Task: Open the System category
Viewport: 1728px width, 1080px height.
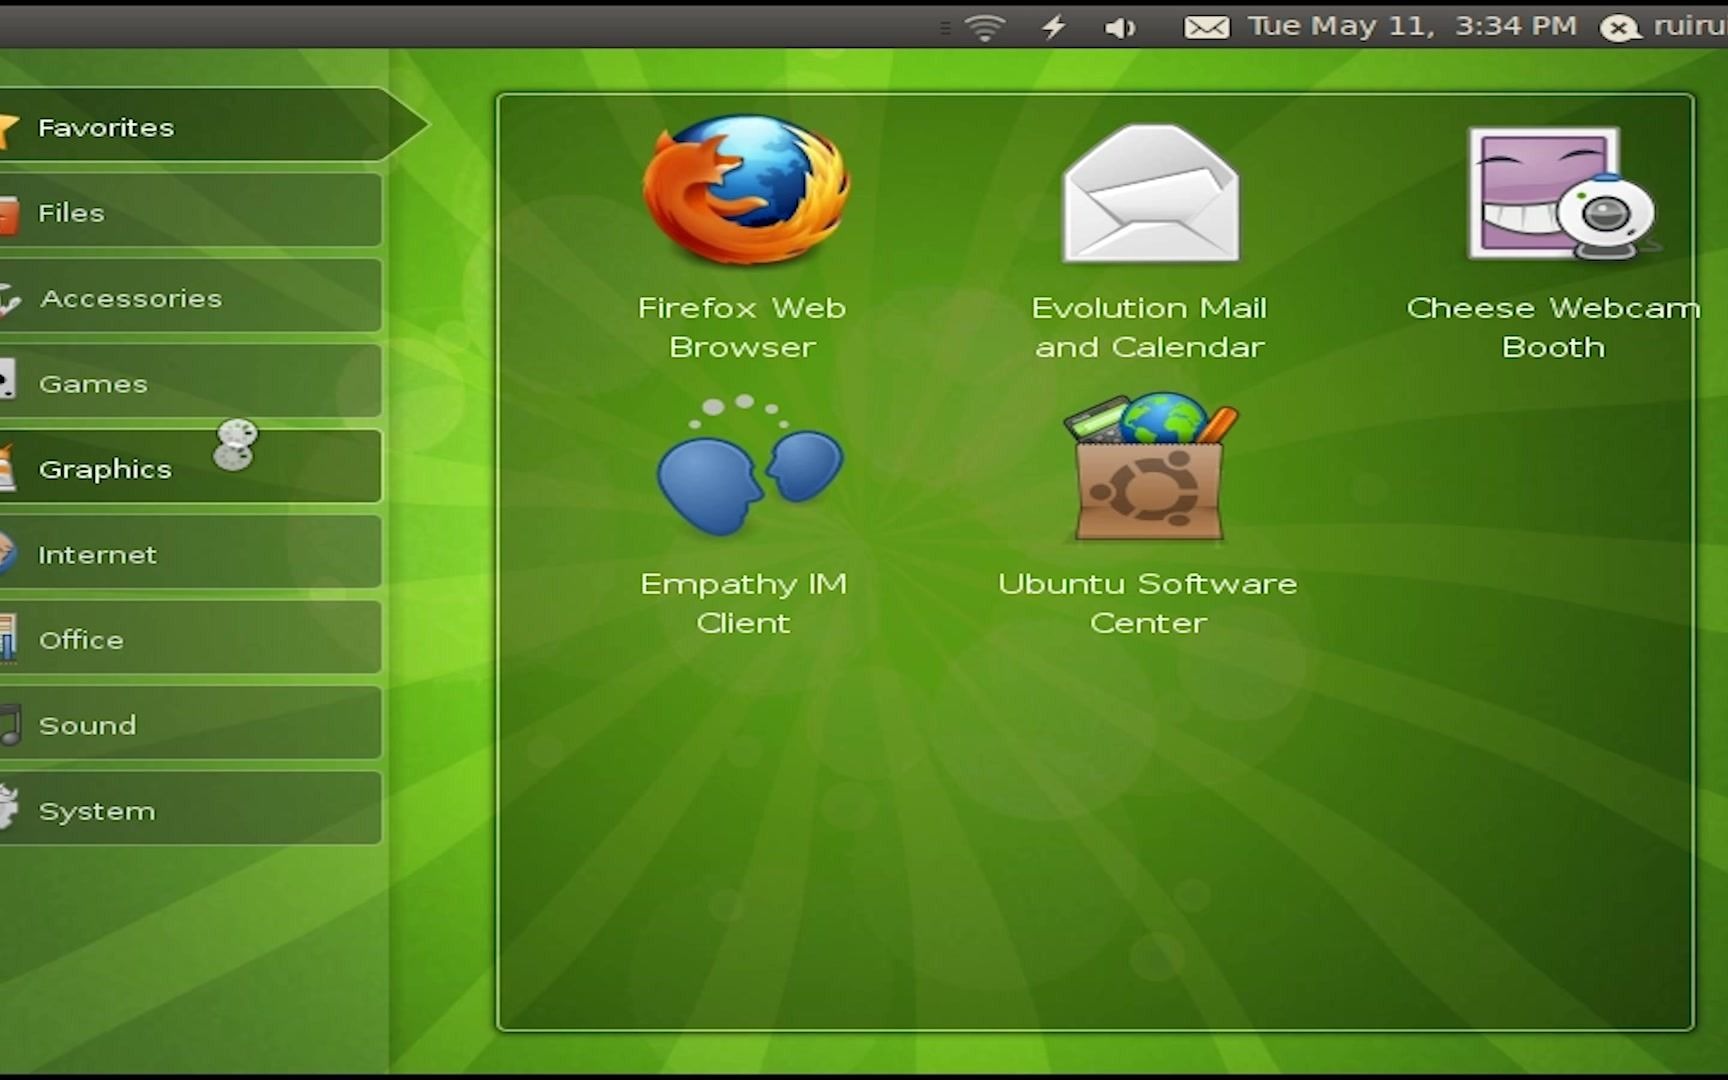Action: coord(190,809)
